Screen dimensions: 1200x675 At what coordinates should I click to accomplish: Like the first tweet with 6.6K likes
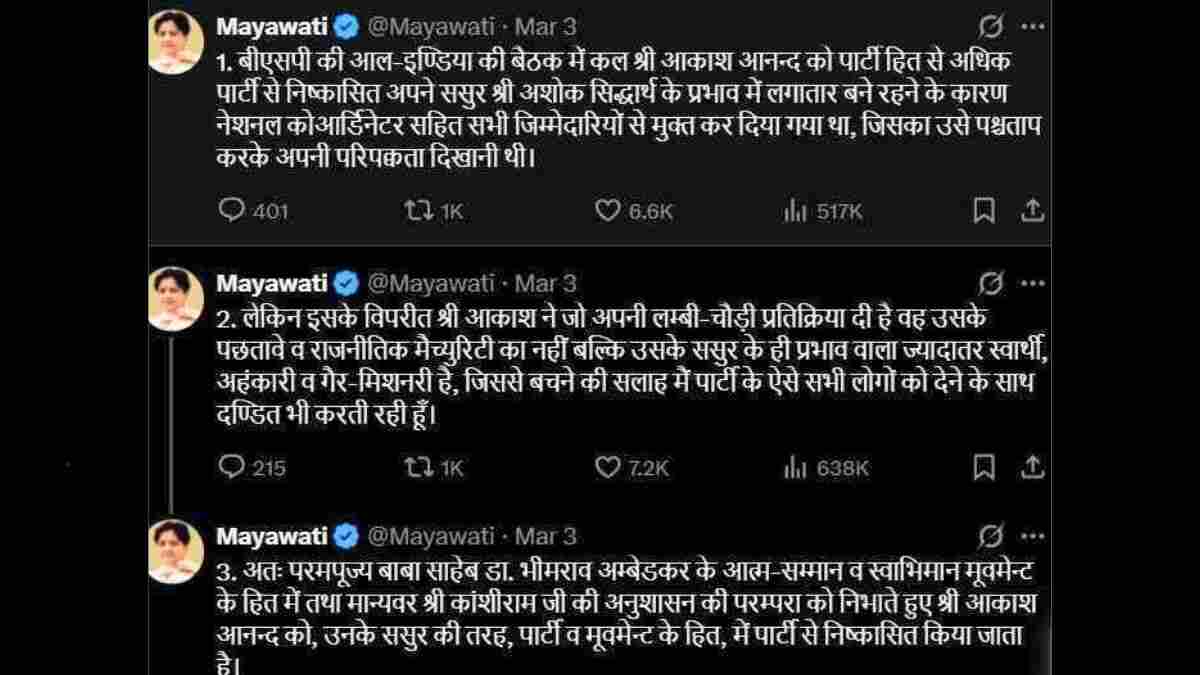[608, 210]
